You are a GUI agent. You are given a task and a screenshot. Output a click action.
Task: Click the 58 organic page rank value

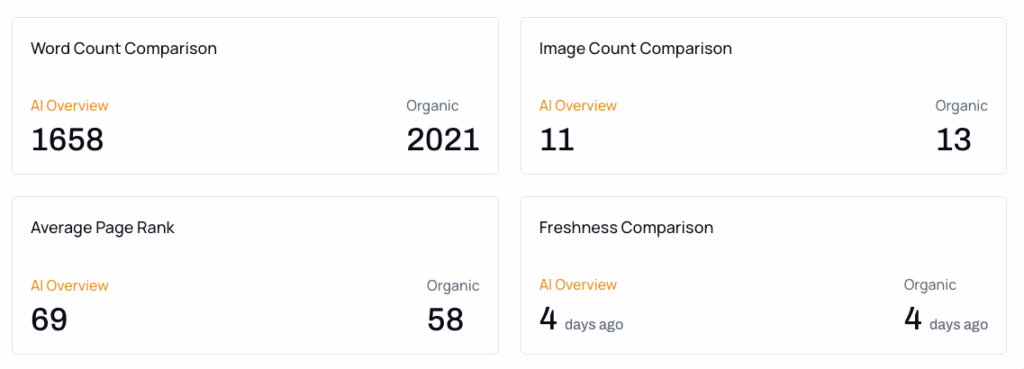click(445, 319)
